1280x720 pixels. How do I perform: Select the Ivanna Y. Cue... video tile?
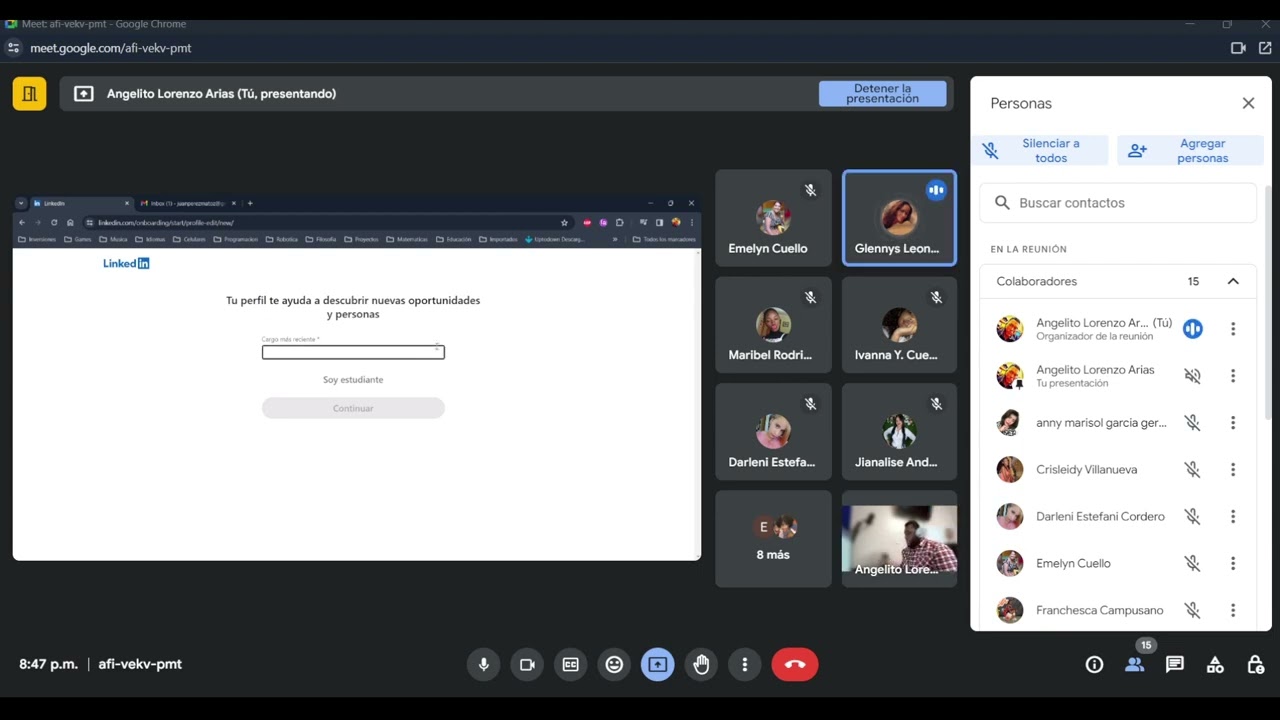(899, 325)
